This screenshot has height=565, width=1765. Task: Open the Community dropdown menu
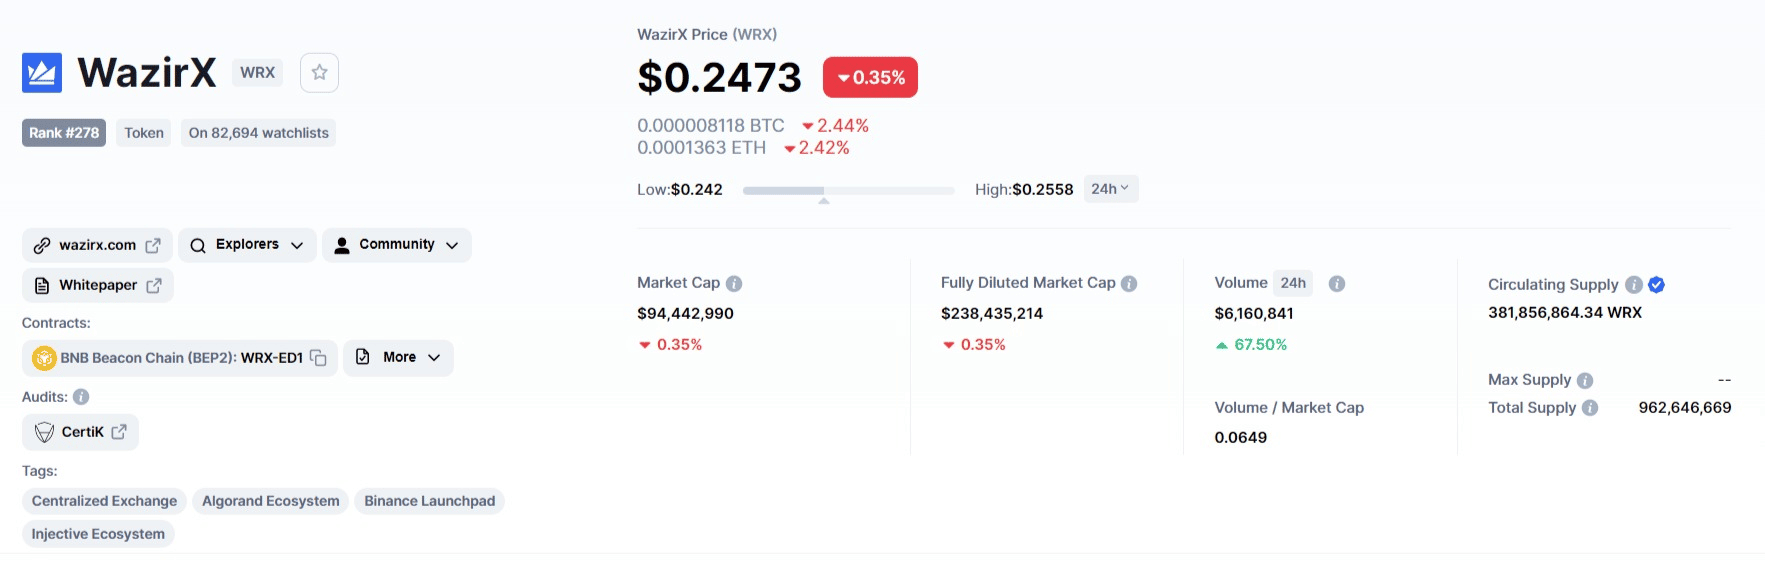pyautogui.click(x=397, y=245)
